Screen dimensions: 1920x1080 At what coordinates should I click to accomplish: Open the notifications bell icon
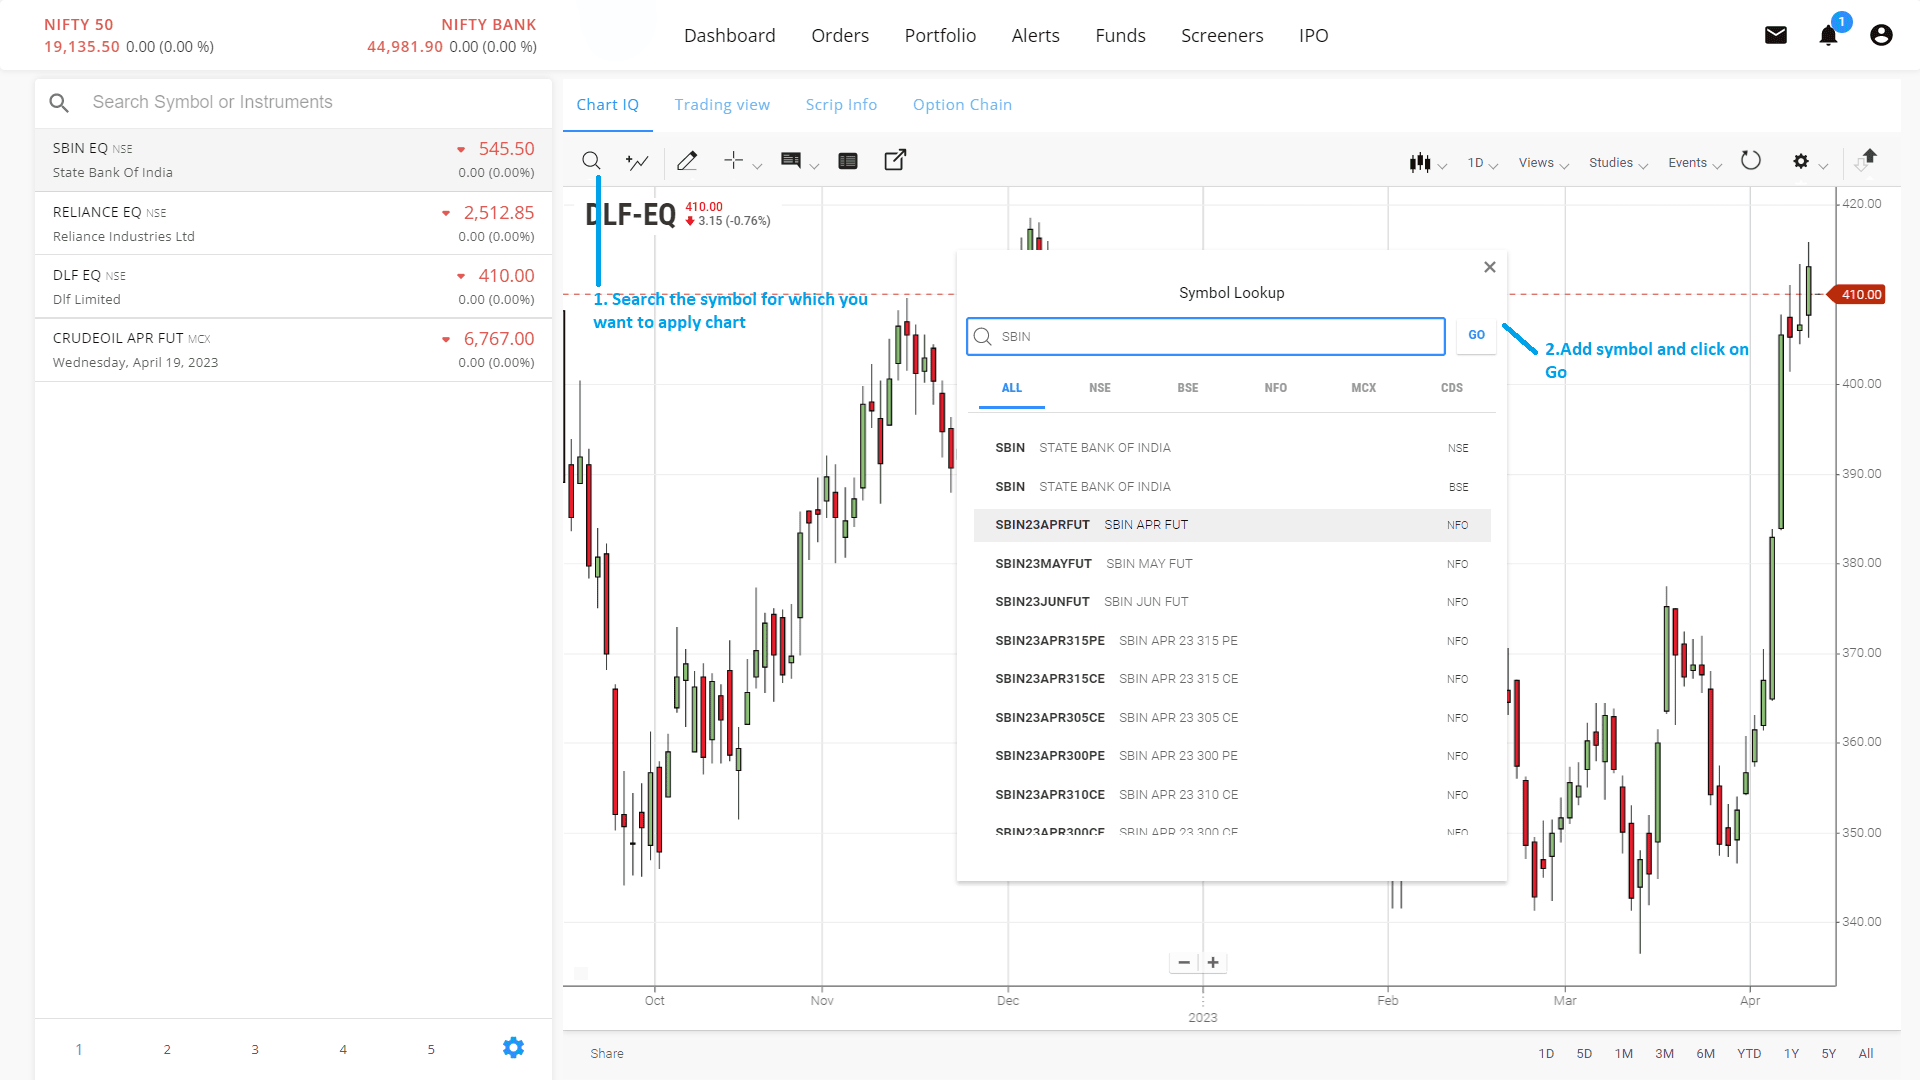coord(1828,36)
